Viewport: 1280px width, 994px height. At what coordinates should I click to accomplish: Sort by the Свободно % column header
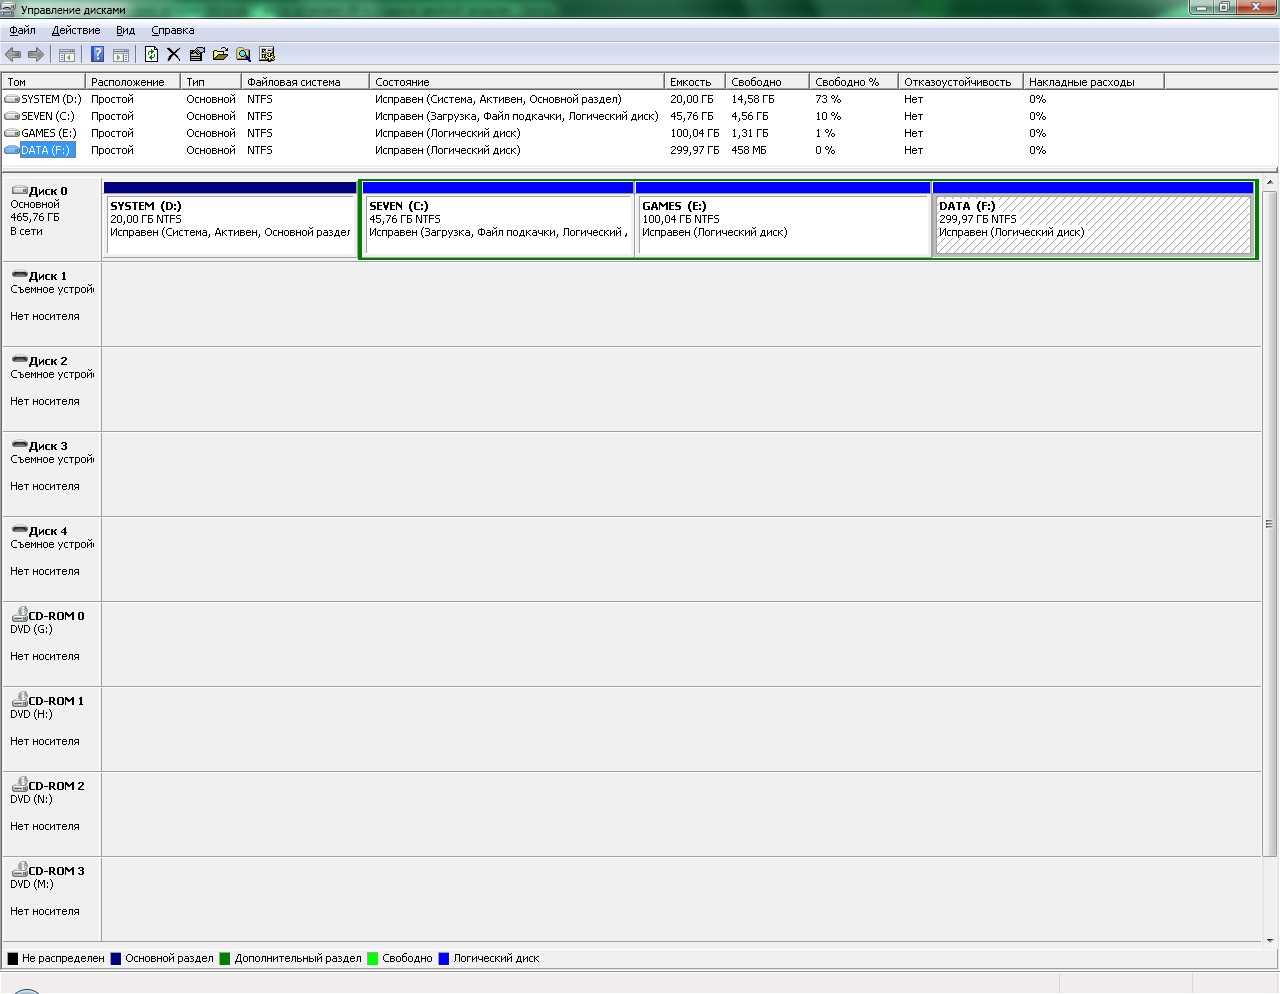coord(853,82)
